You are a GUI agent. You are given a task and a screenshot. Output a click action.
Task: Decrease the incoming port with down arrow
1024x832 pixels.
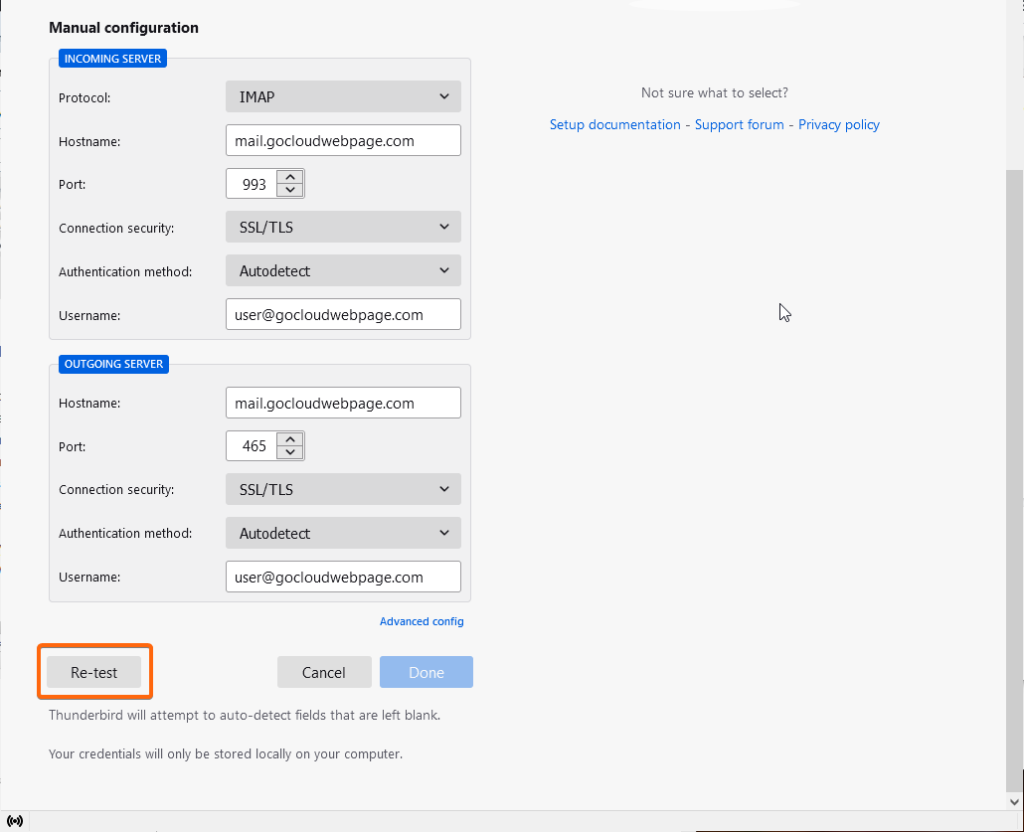point(290,191)
